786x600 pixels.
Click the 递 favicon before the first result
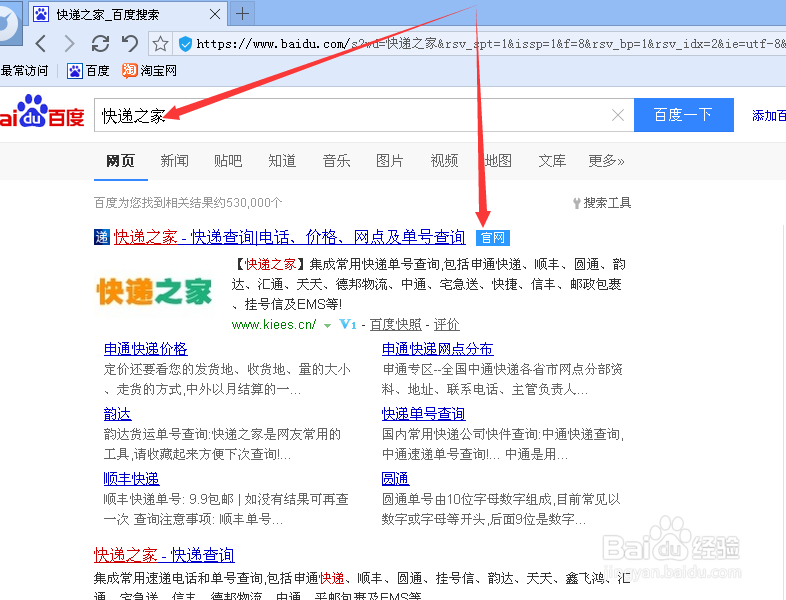coord(102,237)
